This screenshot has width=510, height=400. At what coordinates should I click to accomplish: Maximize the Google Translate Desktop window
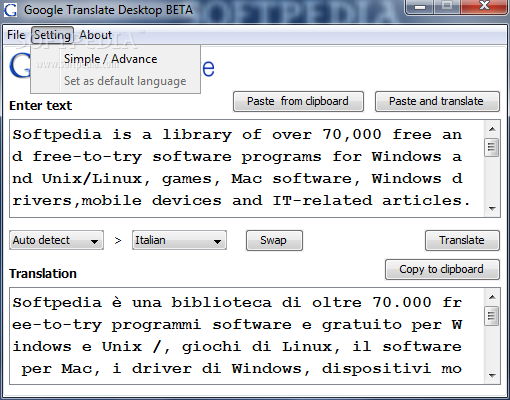[x=447, y=7]
